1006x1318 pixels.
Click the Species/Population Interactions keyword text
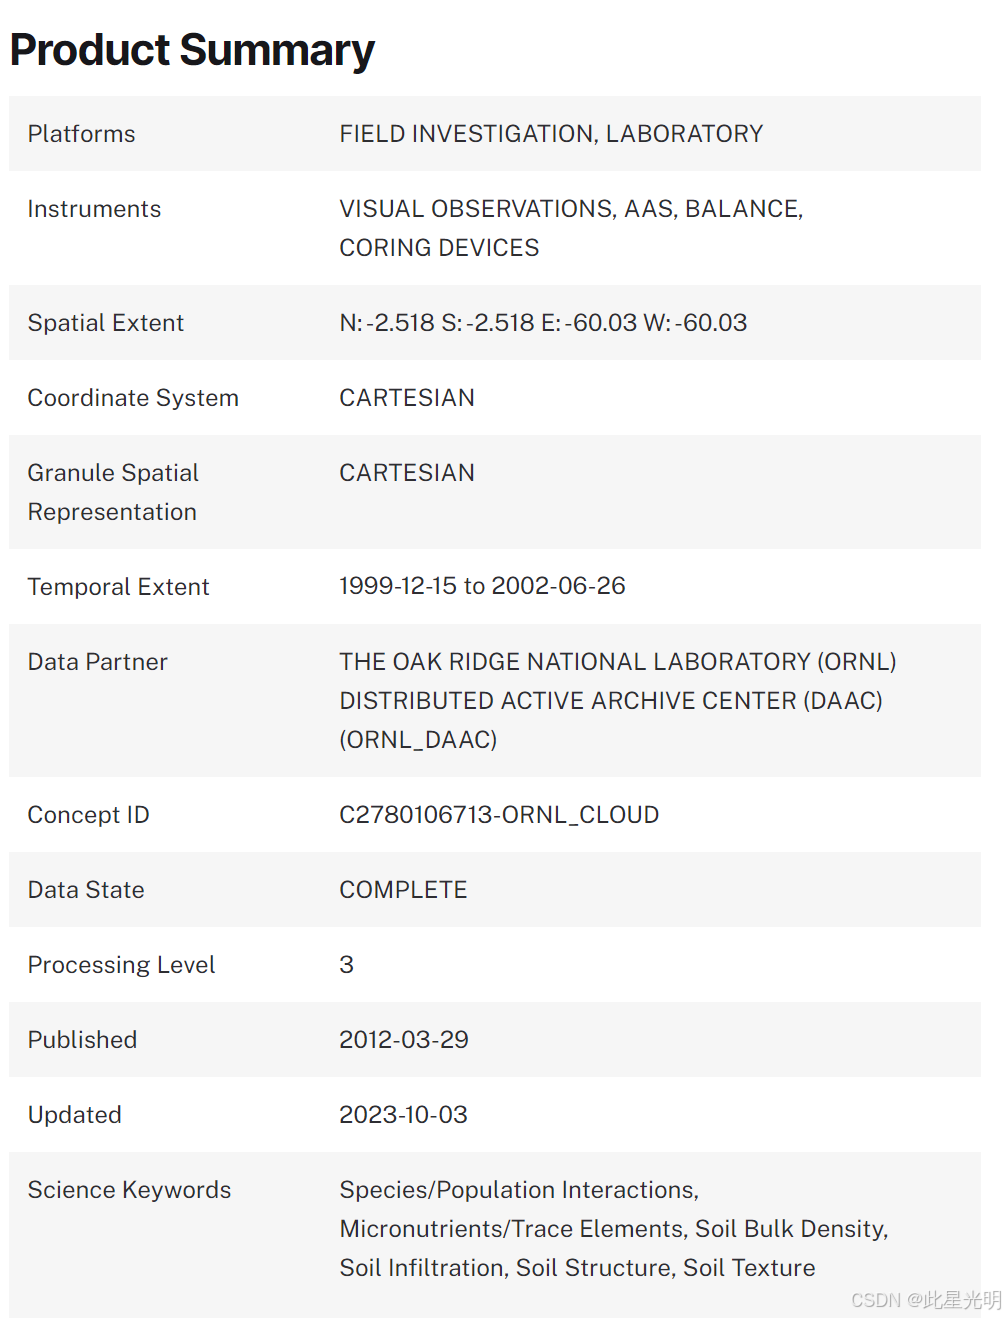[518, 1190]
